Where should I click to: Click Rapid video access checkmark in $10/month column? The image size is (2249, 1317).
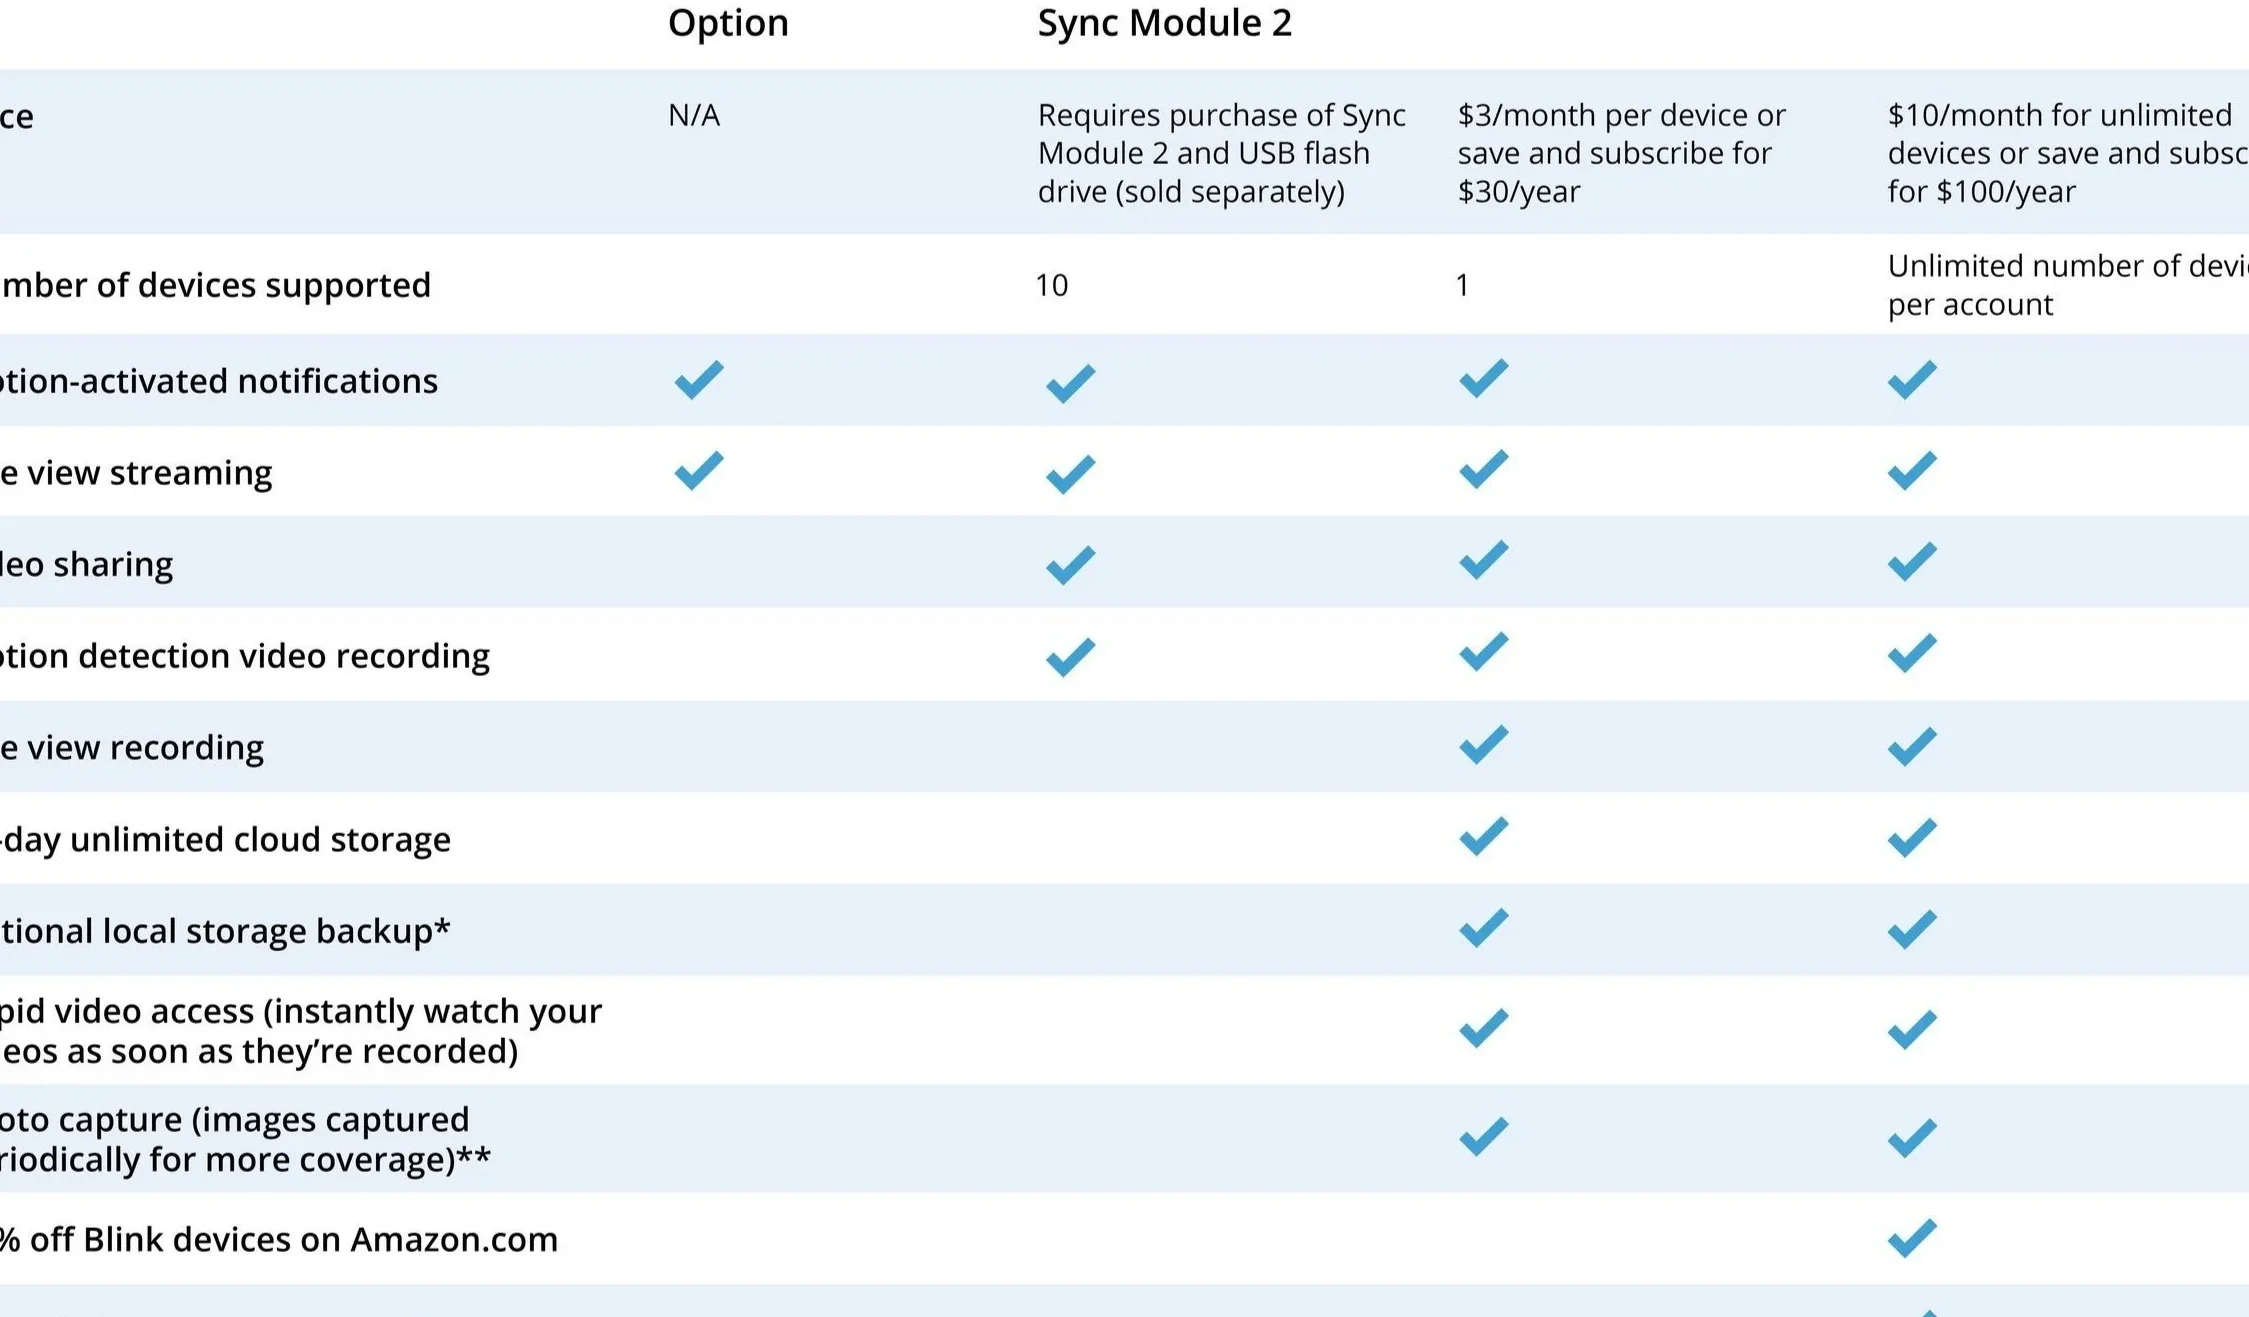pos(1912,1030)
